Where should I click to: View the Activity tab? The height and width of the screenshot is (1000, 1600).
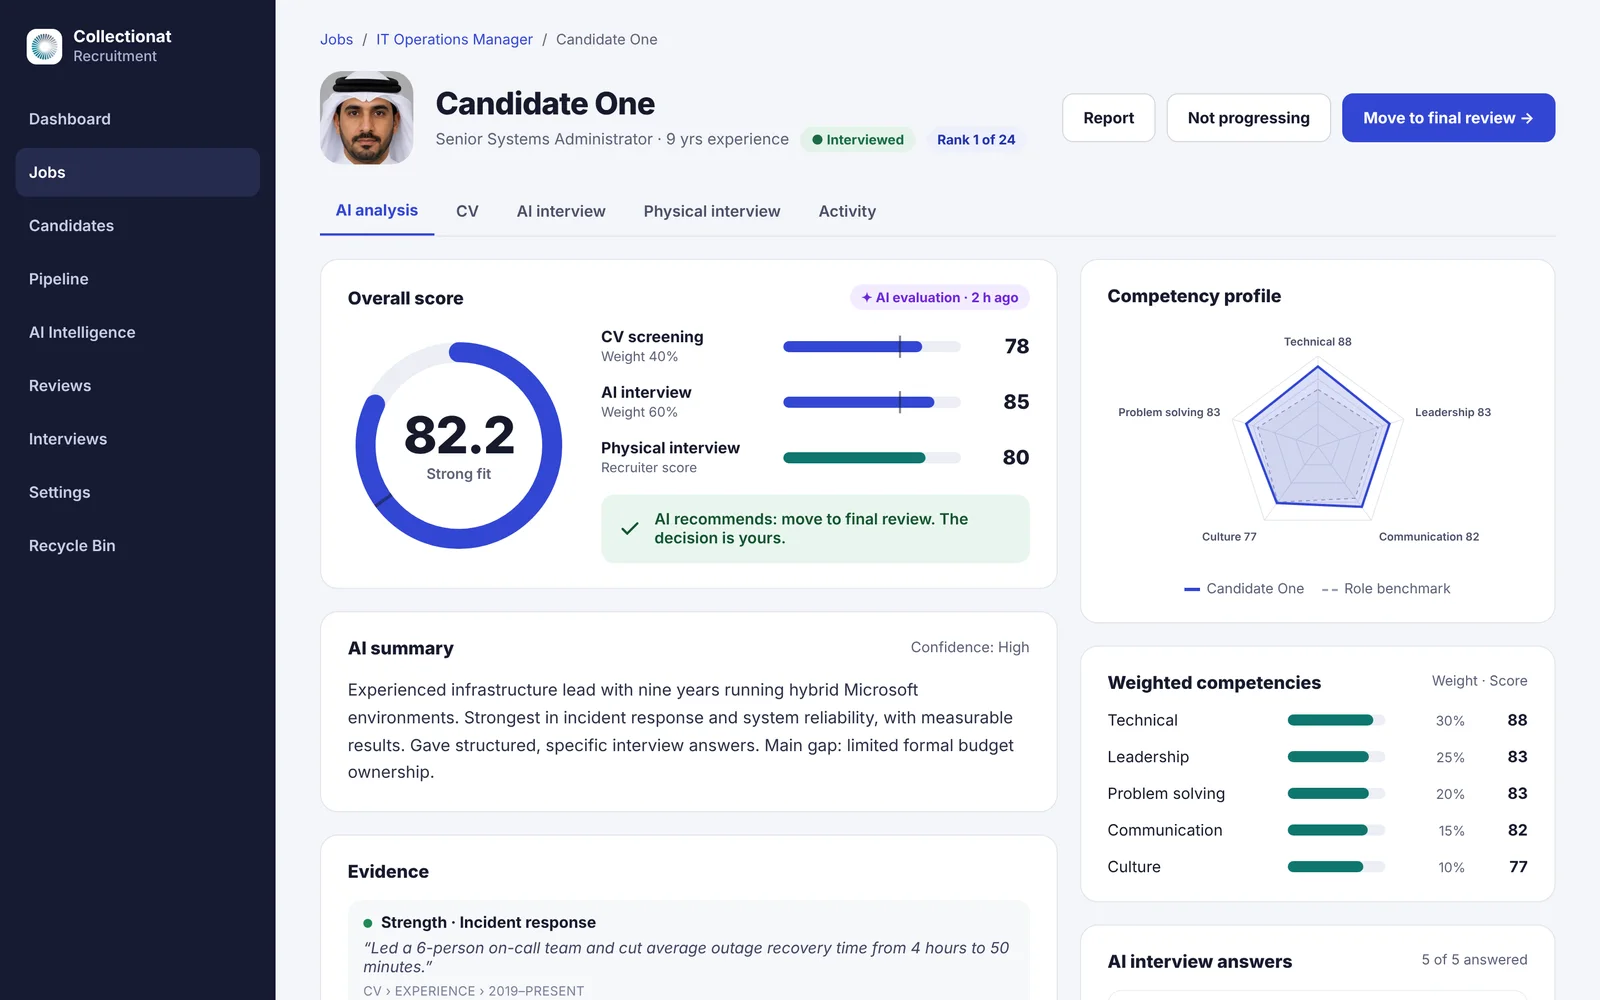coord(847,211)
